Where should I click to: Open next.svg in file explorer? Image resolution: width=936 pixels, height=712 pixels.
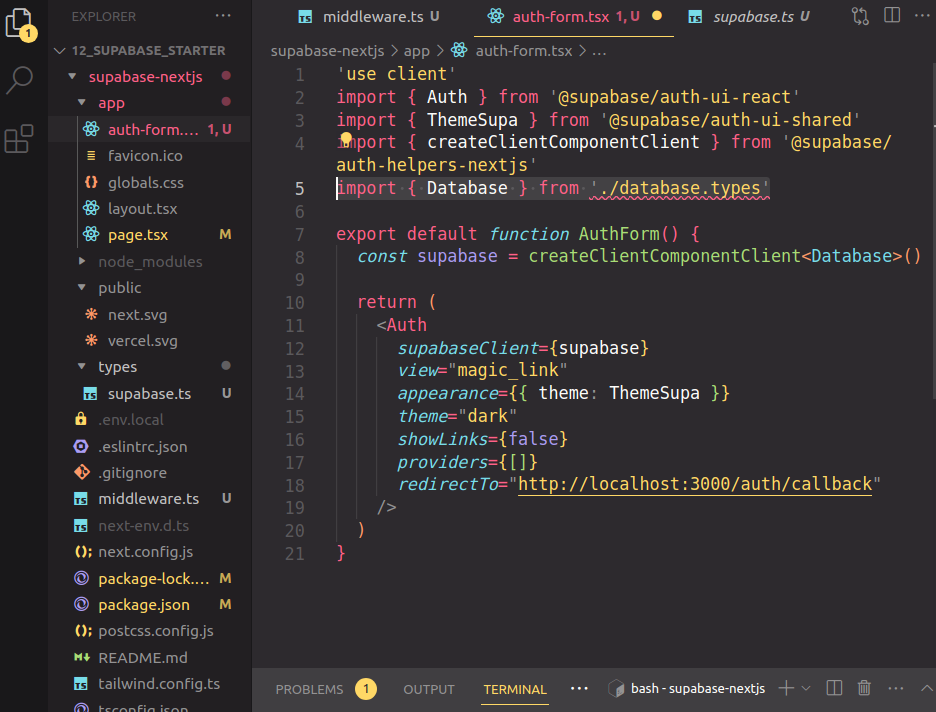tap(149, 314)
